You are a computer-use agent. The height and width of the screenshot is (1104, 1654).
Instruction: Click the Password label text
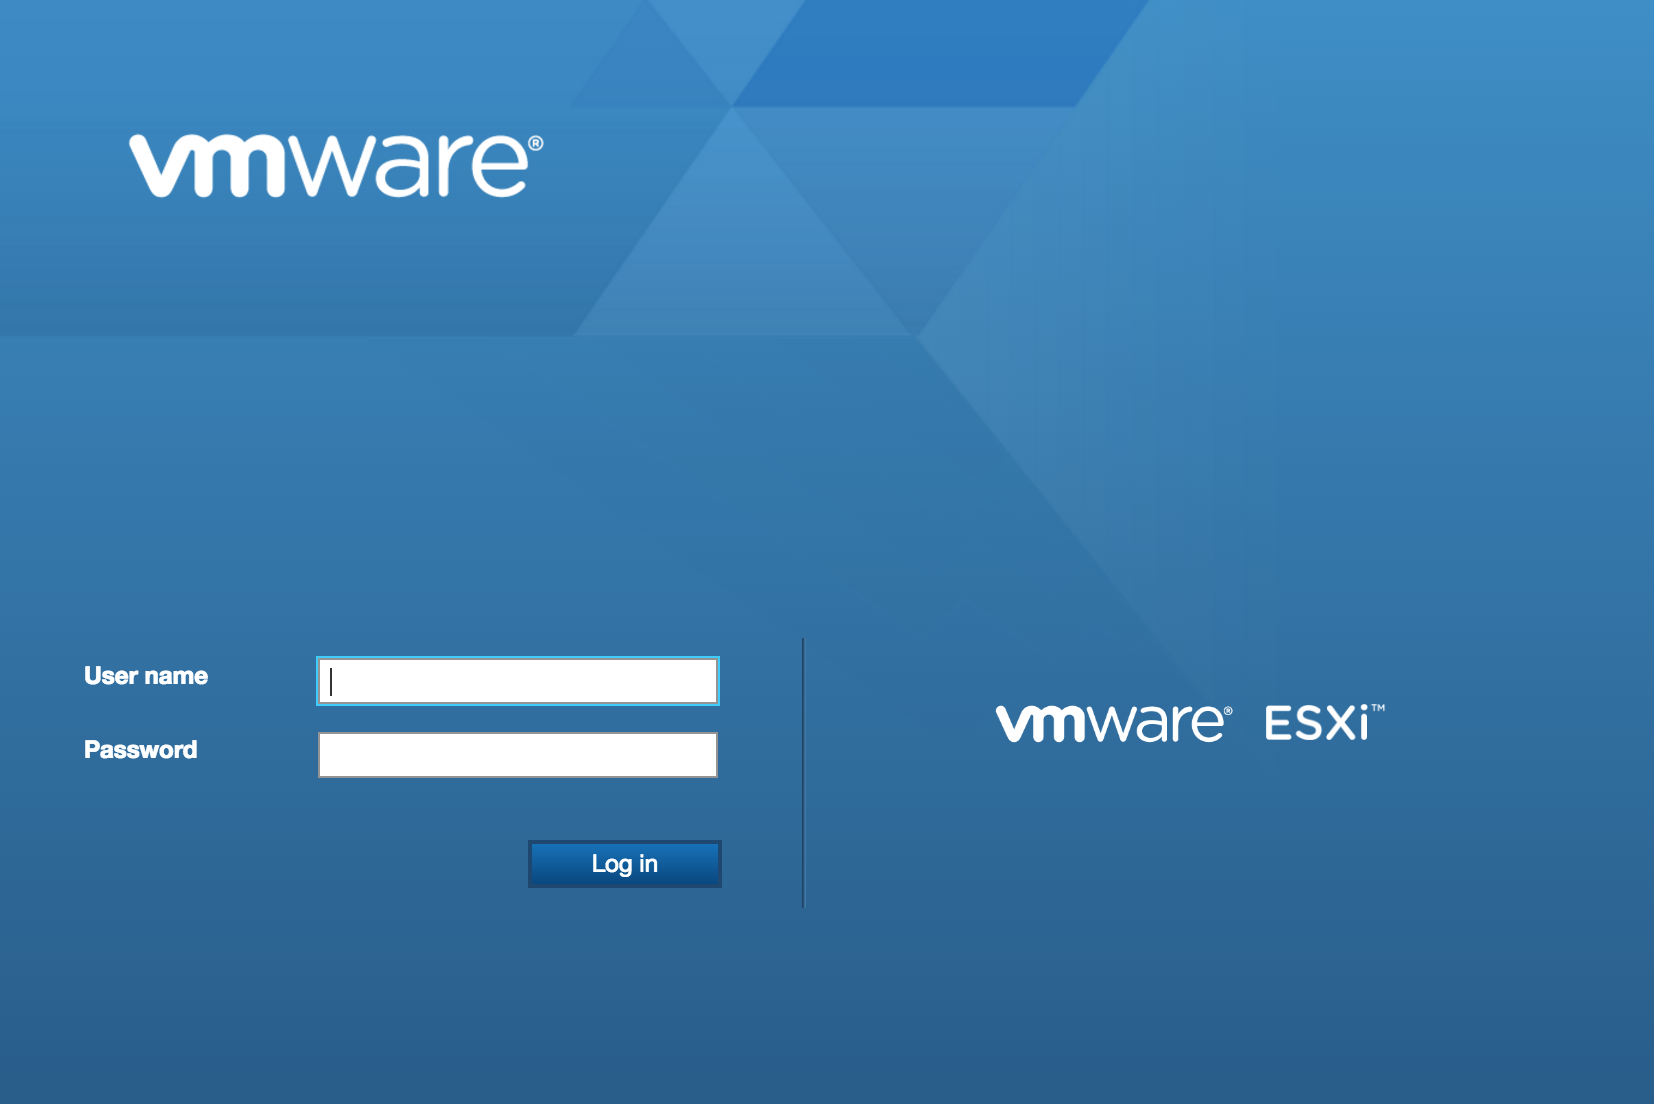[140, 750]
